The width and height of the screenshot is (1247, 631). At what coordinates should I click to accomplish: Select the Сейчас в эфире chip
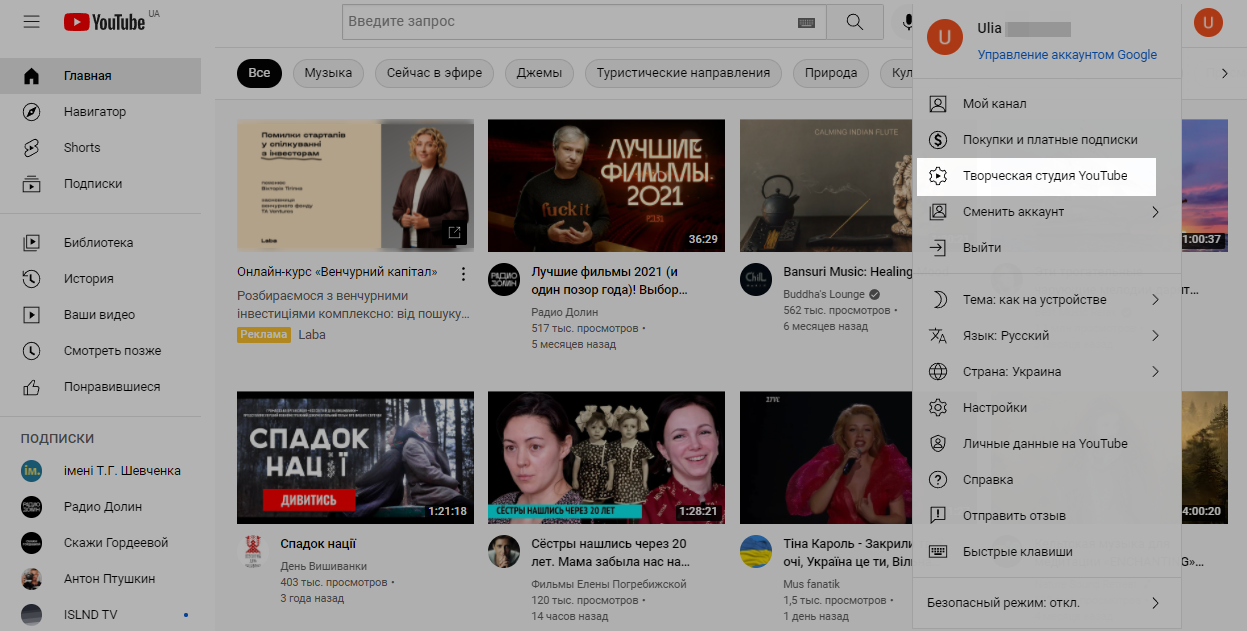(434, 73)
